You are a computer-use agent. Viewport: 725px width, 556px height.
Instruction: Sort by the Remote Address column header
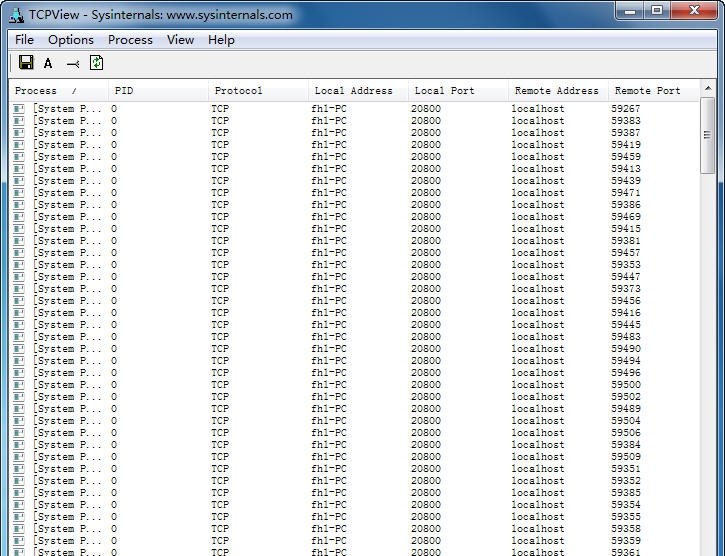pos(558,91)
